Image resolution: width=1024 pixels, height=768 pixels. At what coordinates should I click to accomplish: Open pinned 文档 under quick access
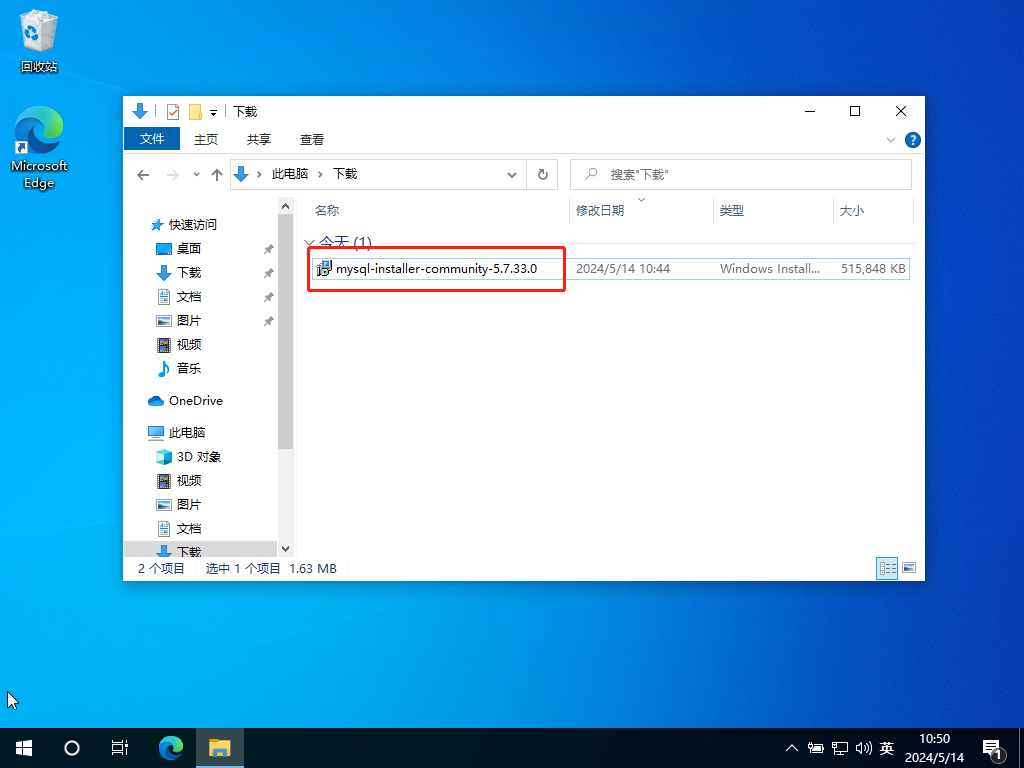(x=189, y=296)
